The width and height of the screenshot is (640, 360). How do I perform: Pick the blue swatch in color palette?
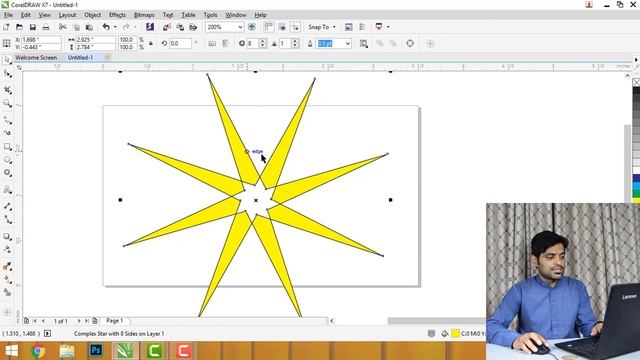coord(636,178)
